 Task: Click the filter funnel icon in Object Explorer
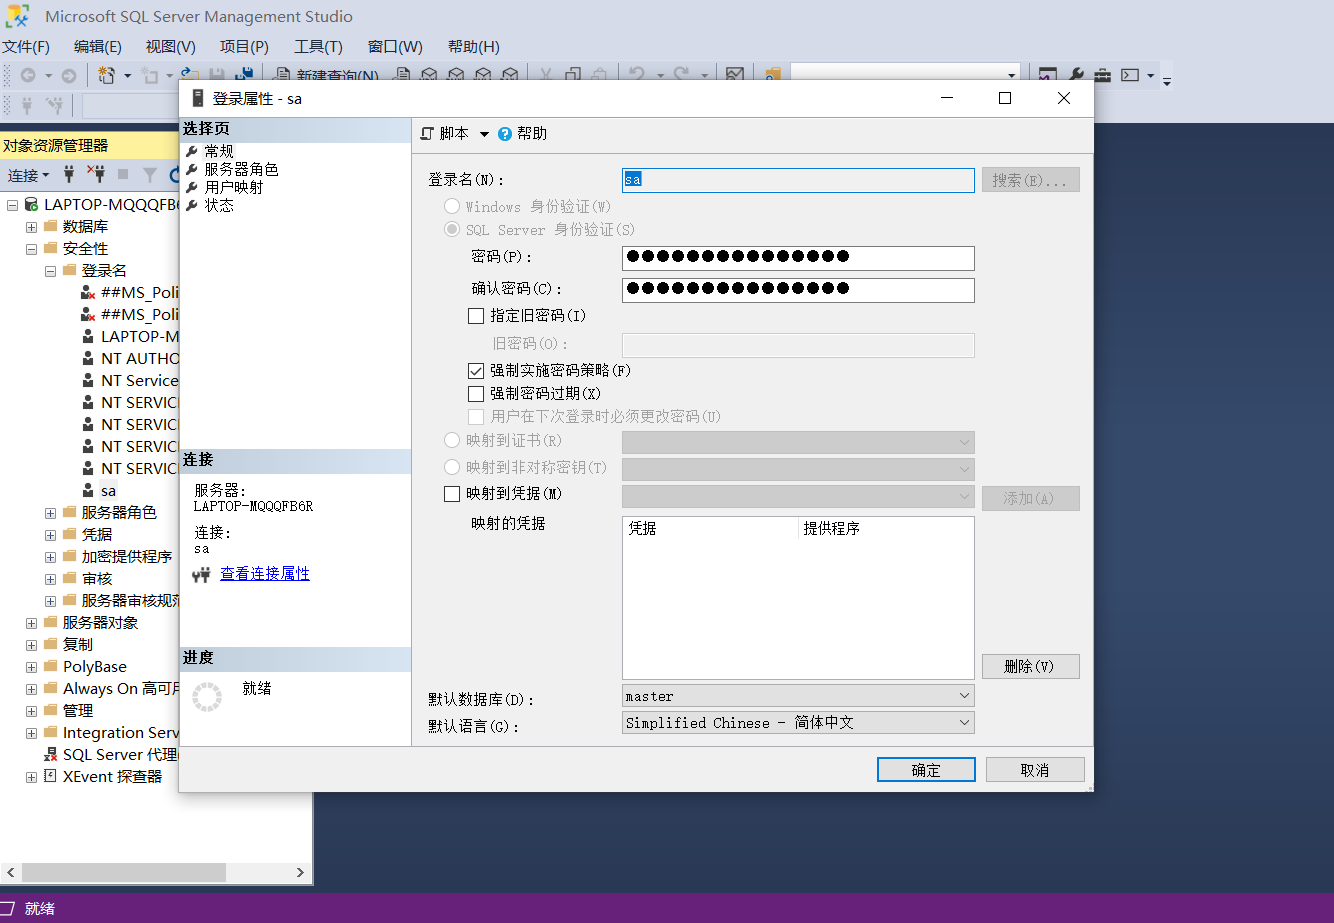click(150, 175)
